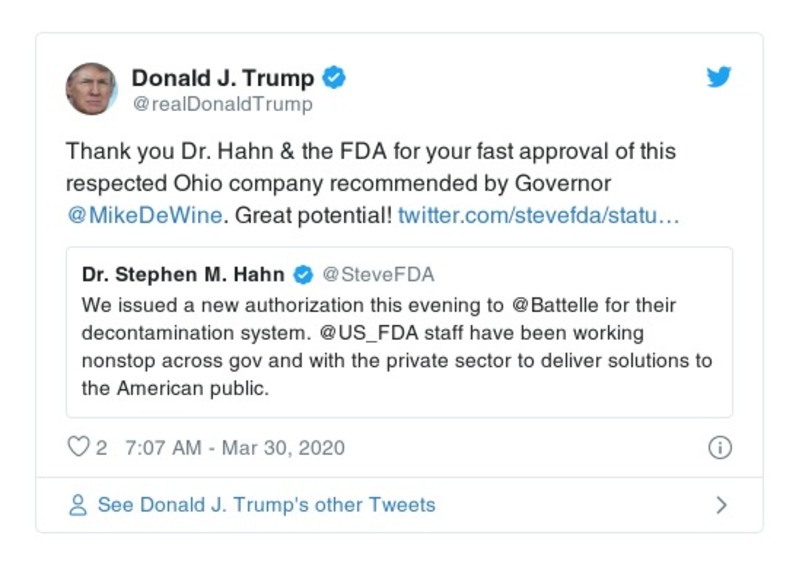The height and width of the screenshot is (583, 799).
Task: Open the tweet info icon
Action: pyautogui.click(x=719, y=448)
